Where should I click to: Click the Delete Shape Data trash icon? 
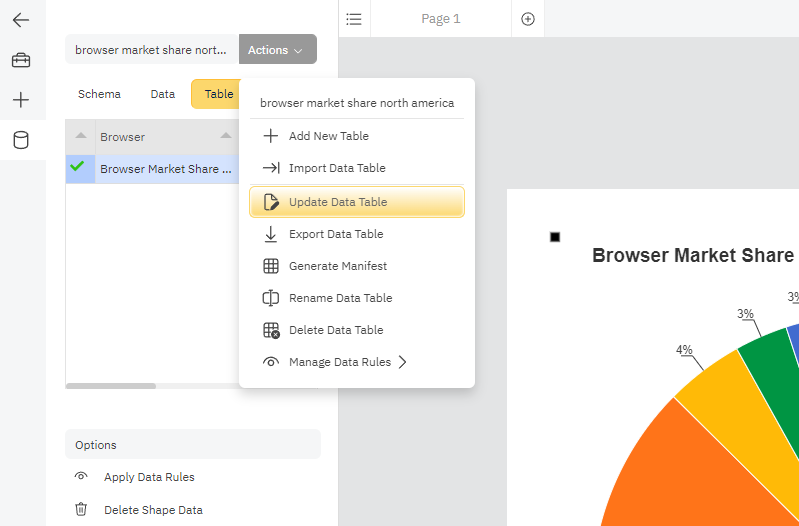click(81, 510)
